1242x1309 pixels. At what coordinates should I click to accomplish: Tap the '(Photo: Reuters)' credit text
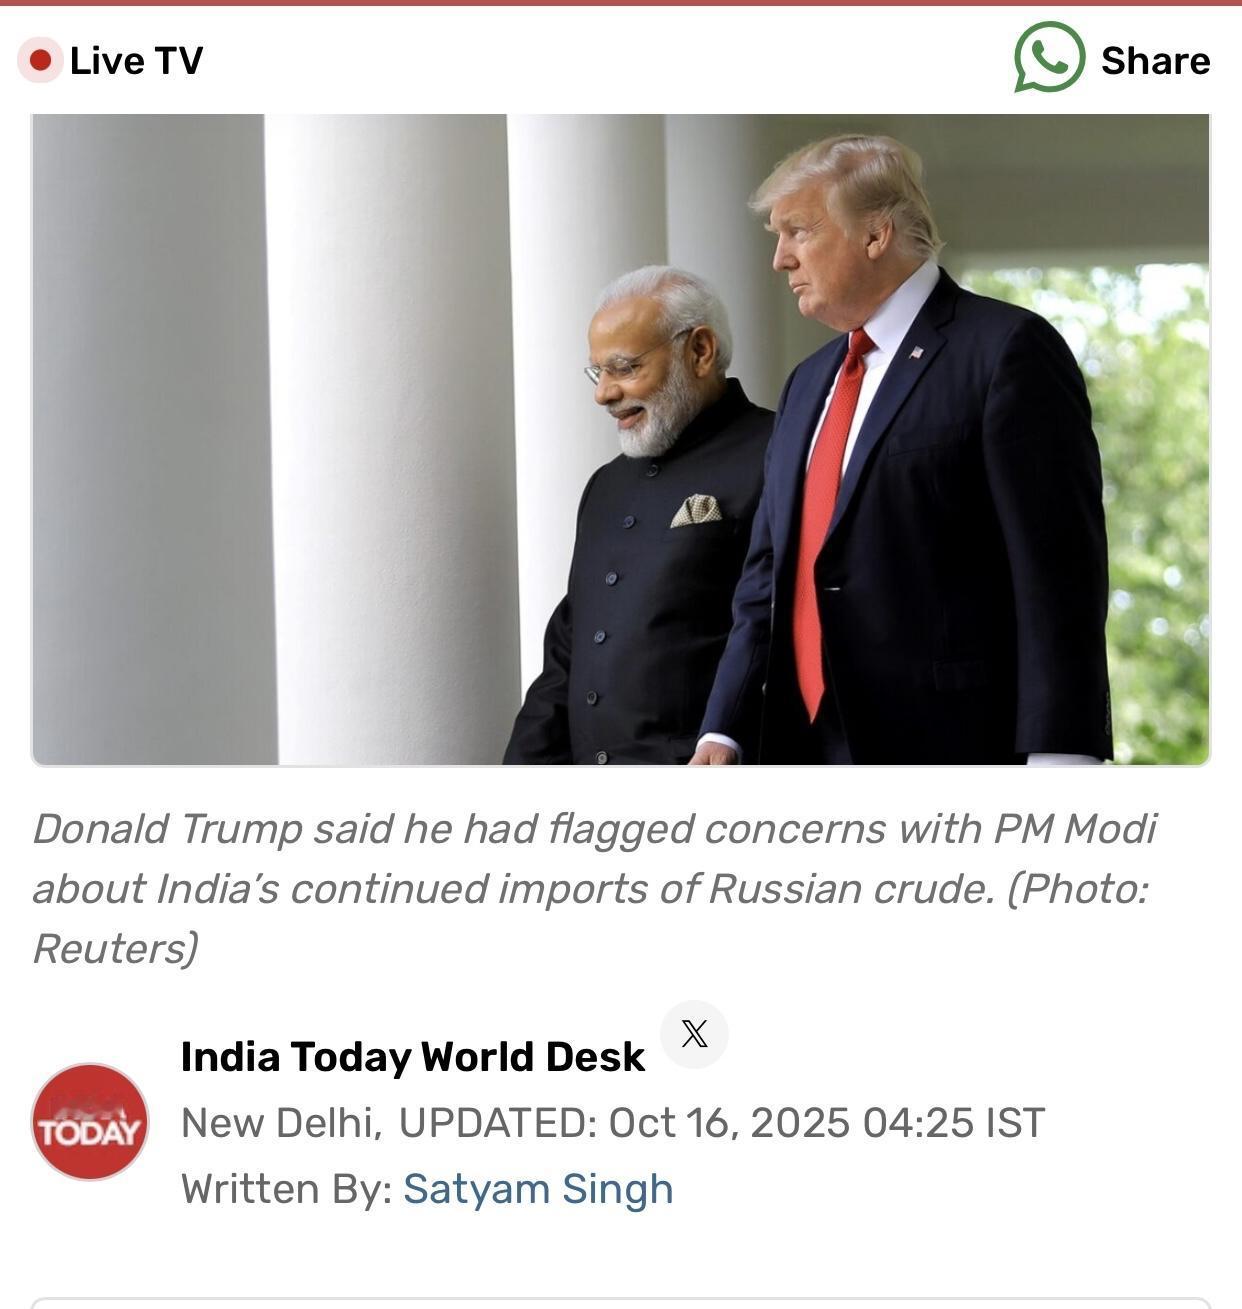tap(590, 918)
